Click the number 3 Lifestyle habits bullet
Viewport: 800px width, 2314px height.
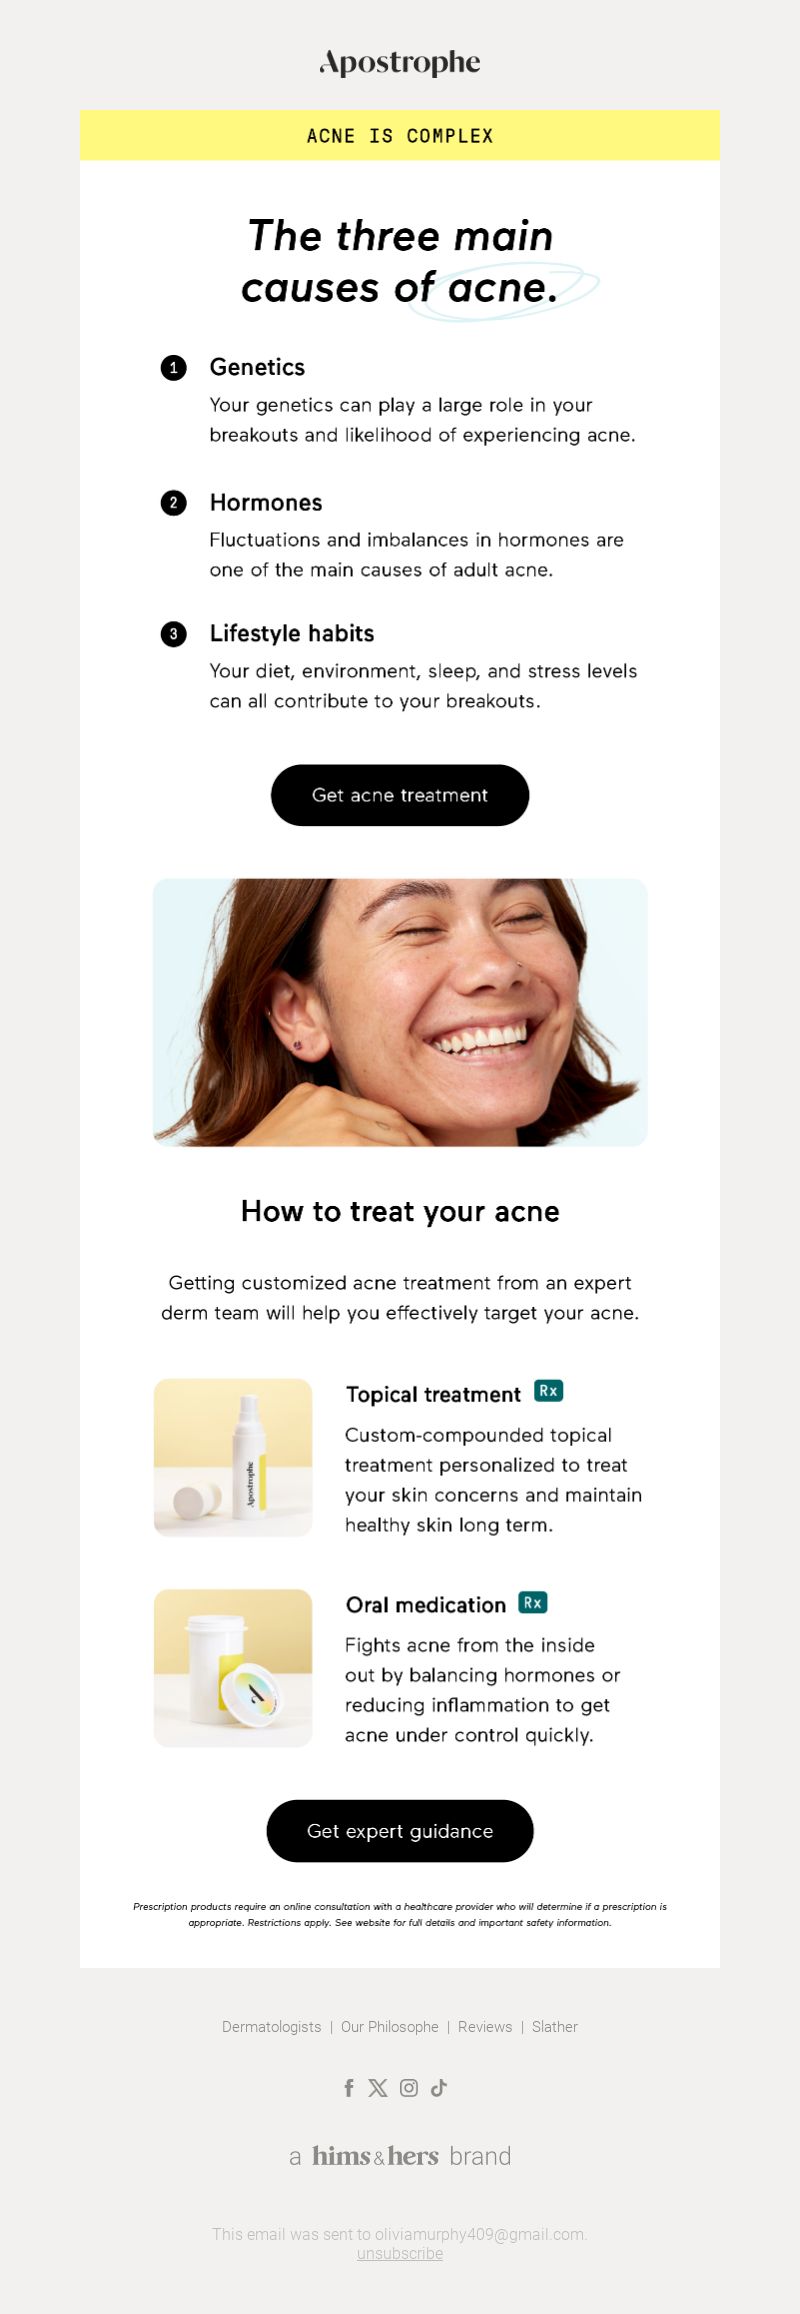pos(174,634)
